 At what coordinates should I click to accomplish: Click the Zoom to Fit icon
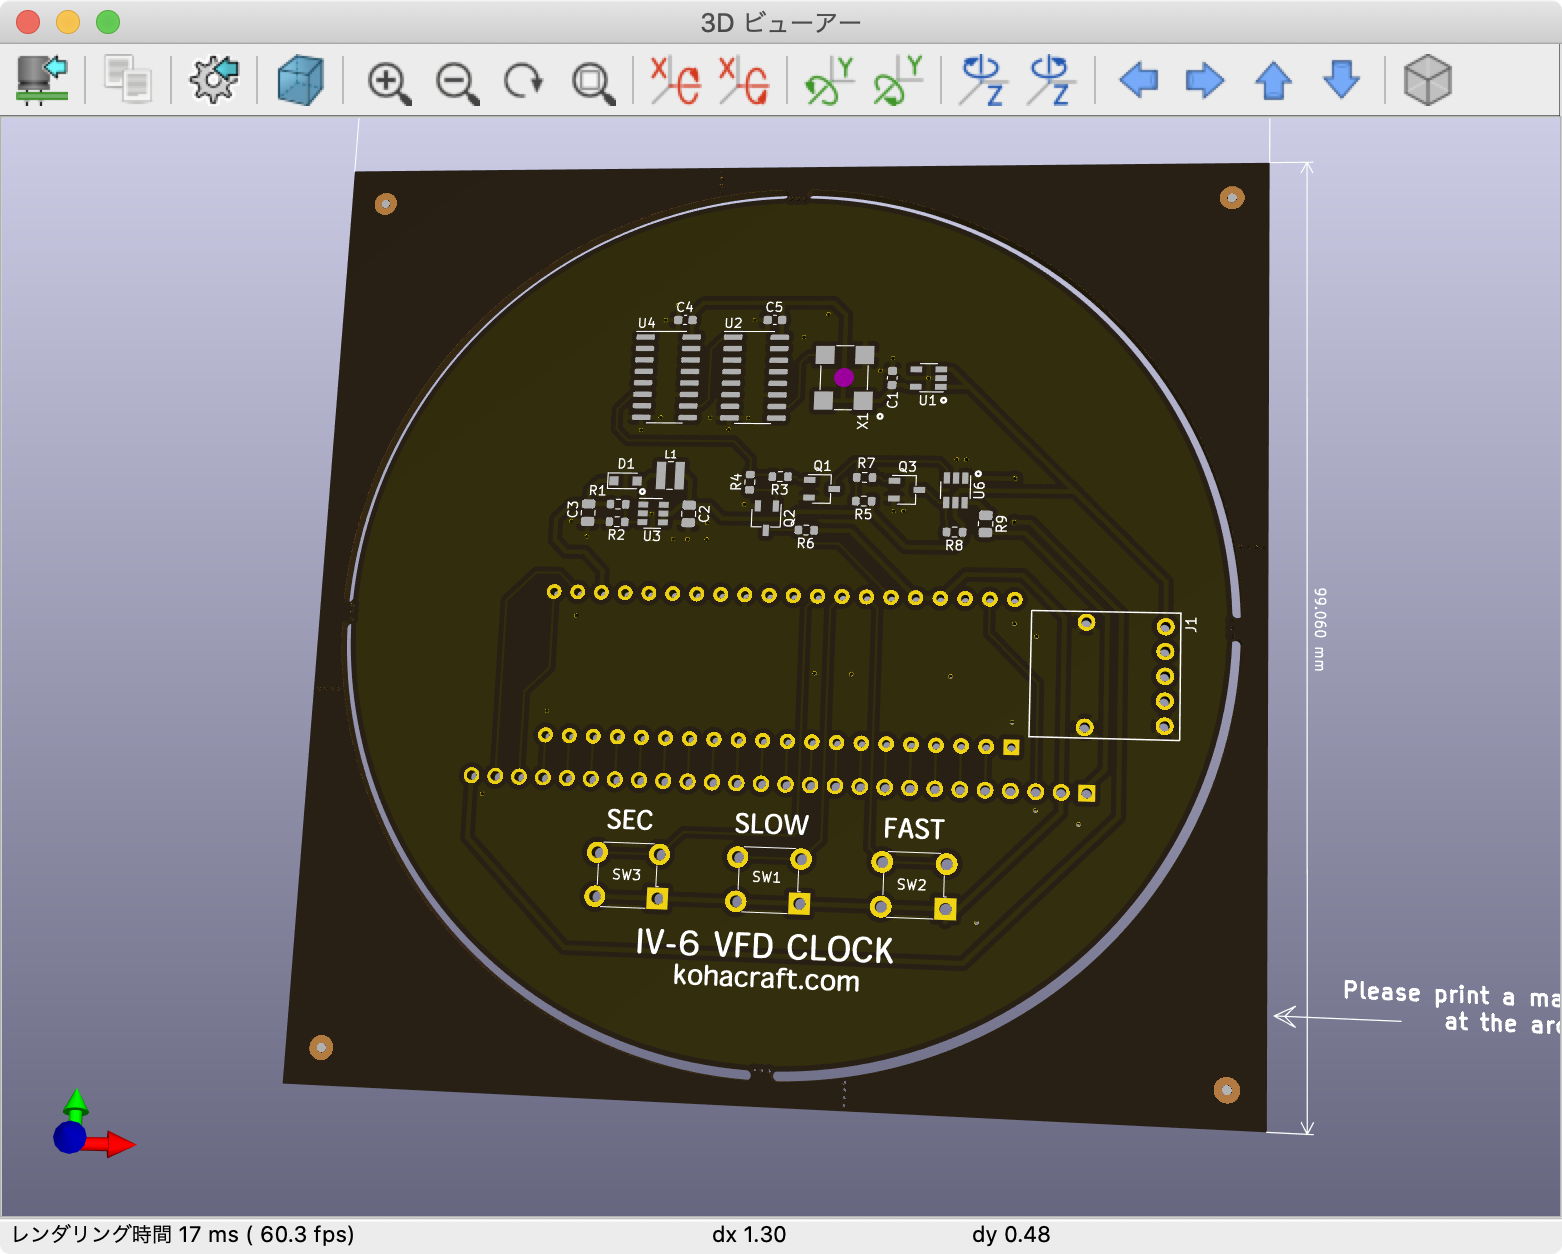593,82
